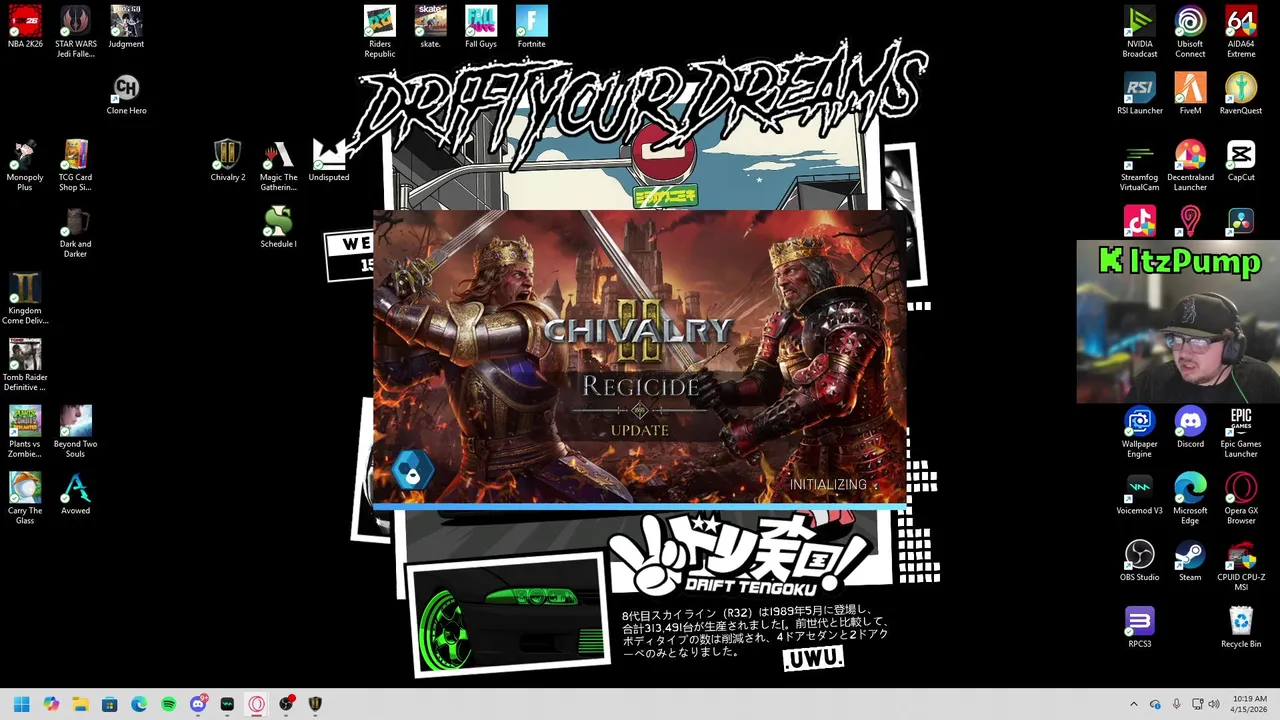The image size is (1280, 720).
Task: Launch the Schedule I desktop icon
Action: [x=278, y=227]
